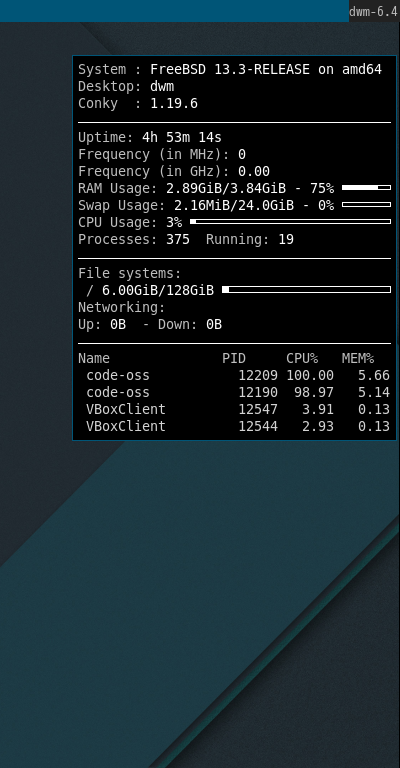This screenshot has height=768, width=400.
Task: Click the CPU% column header
Action: pyautogui.click(x=302, y=359)
